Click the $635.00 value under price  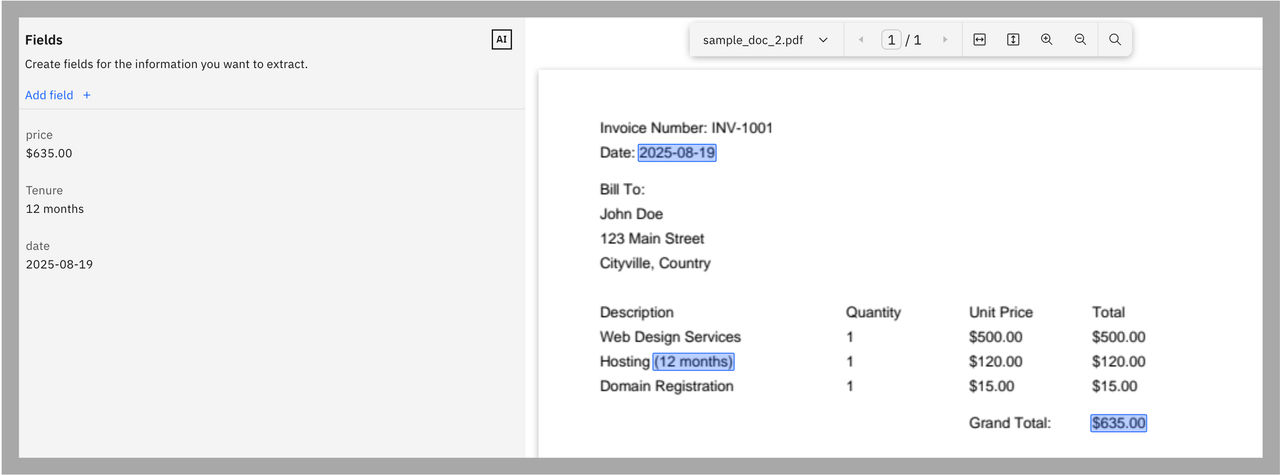49,154
